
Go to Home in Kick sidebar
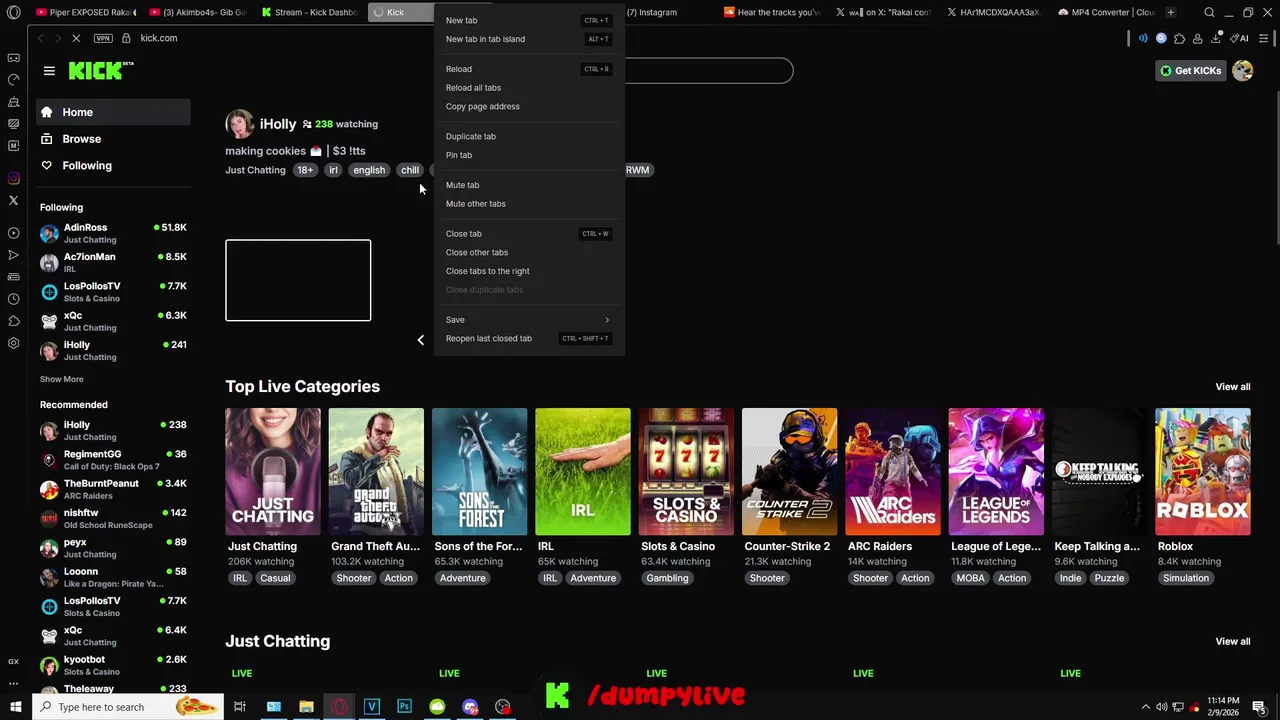pyautogui.click(x=113, y=112)
